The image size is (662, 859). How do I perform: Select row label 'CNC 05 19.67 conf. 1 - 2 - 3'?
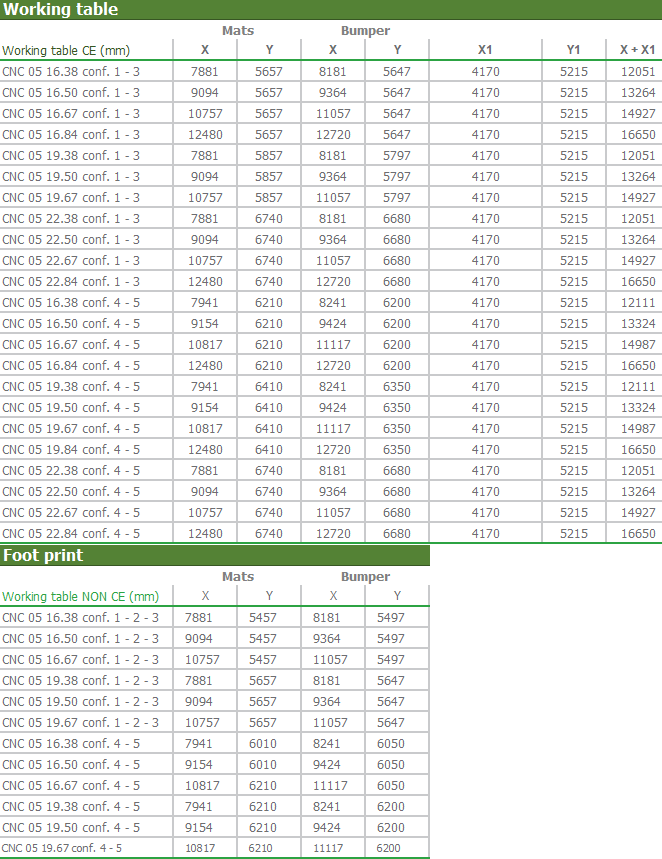pyautogui.click(x=80, y=723)
